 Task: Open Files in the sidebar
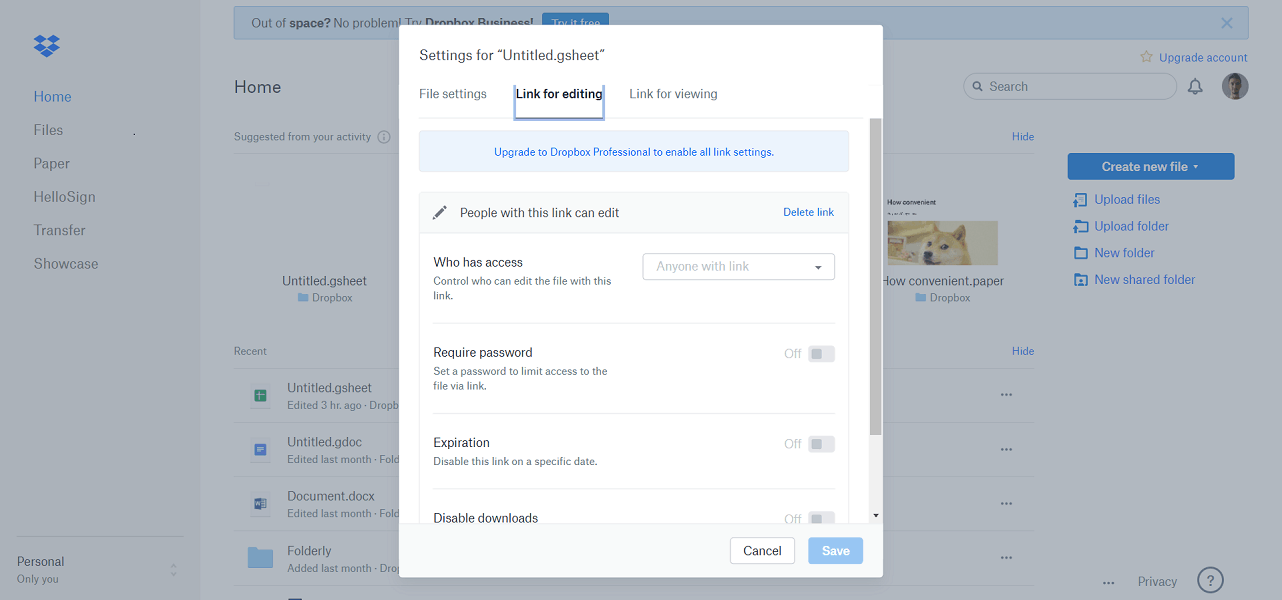pyautogui.click(x=48, y=130)
